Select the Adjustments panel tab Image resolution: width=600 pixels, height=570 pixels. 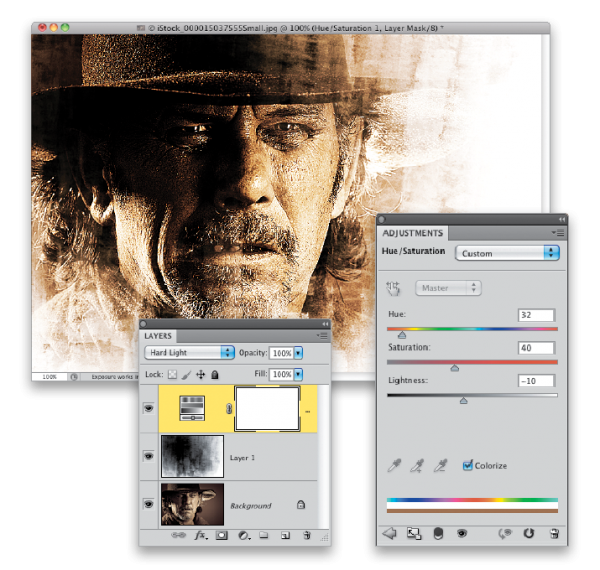pyautogui.click(x=414, y=232)
